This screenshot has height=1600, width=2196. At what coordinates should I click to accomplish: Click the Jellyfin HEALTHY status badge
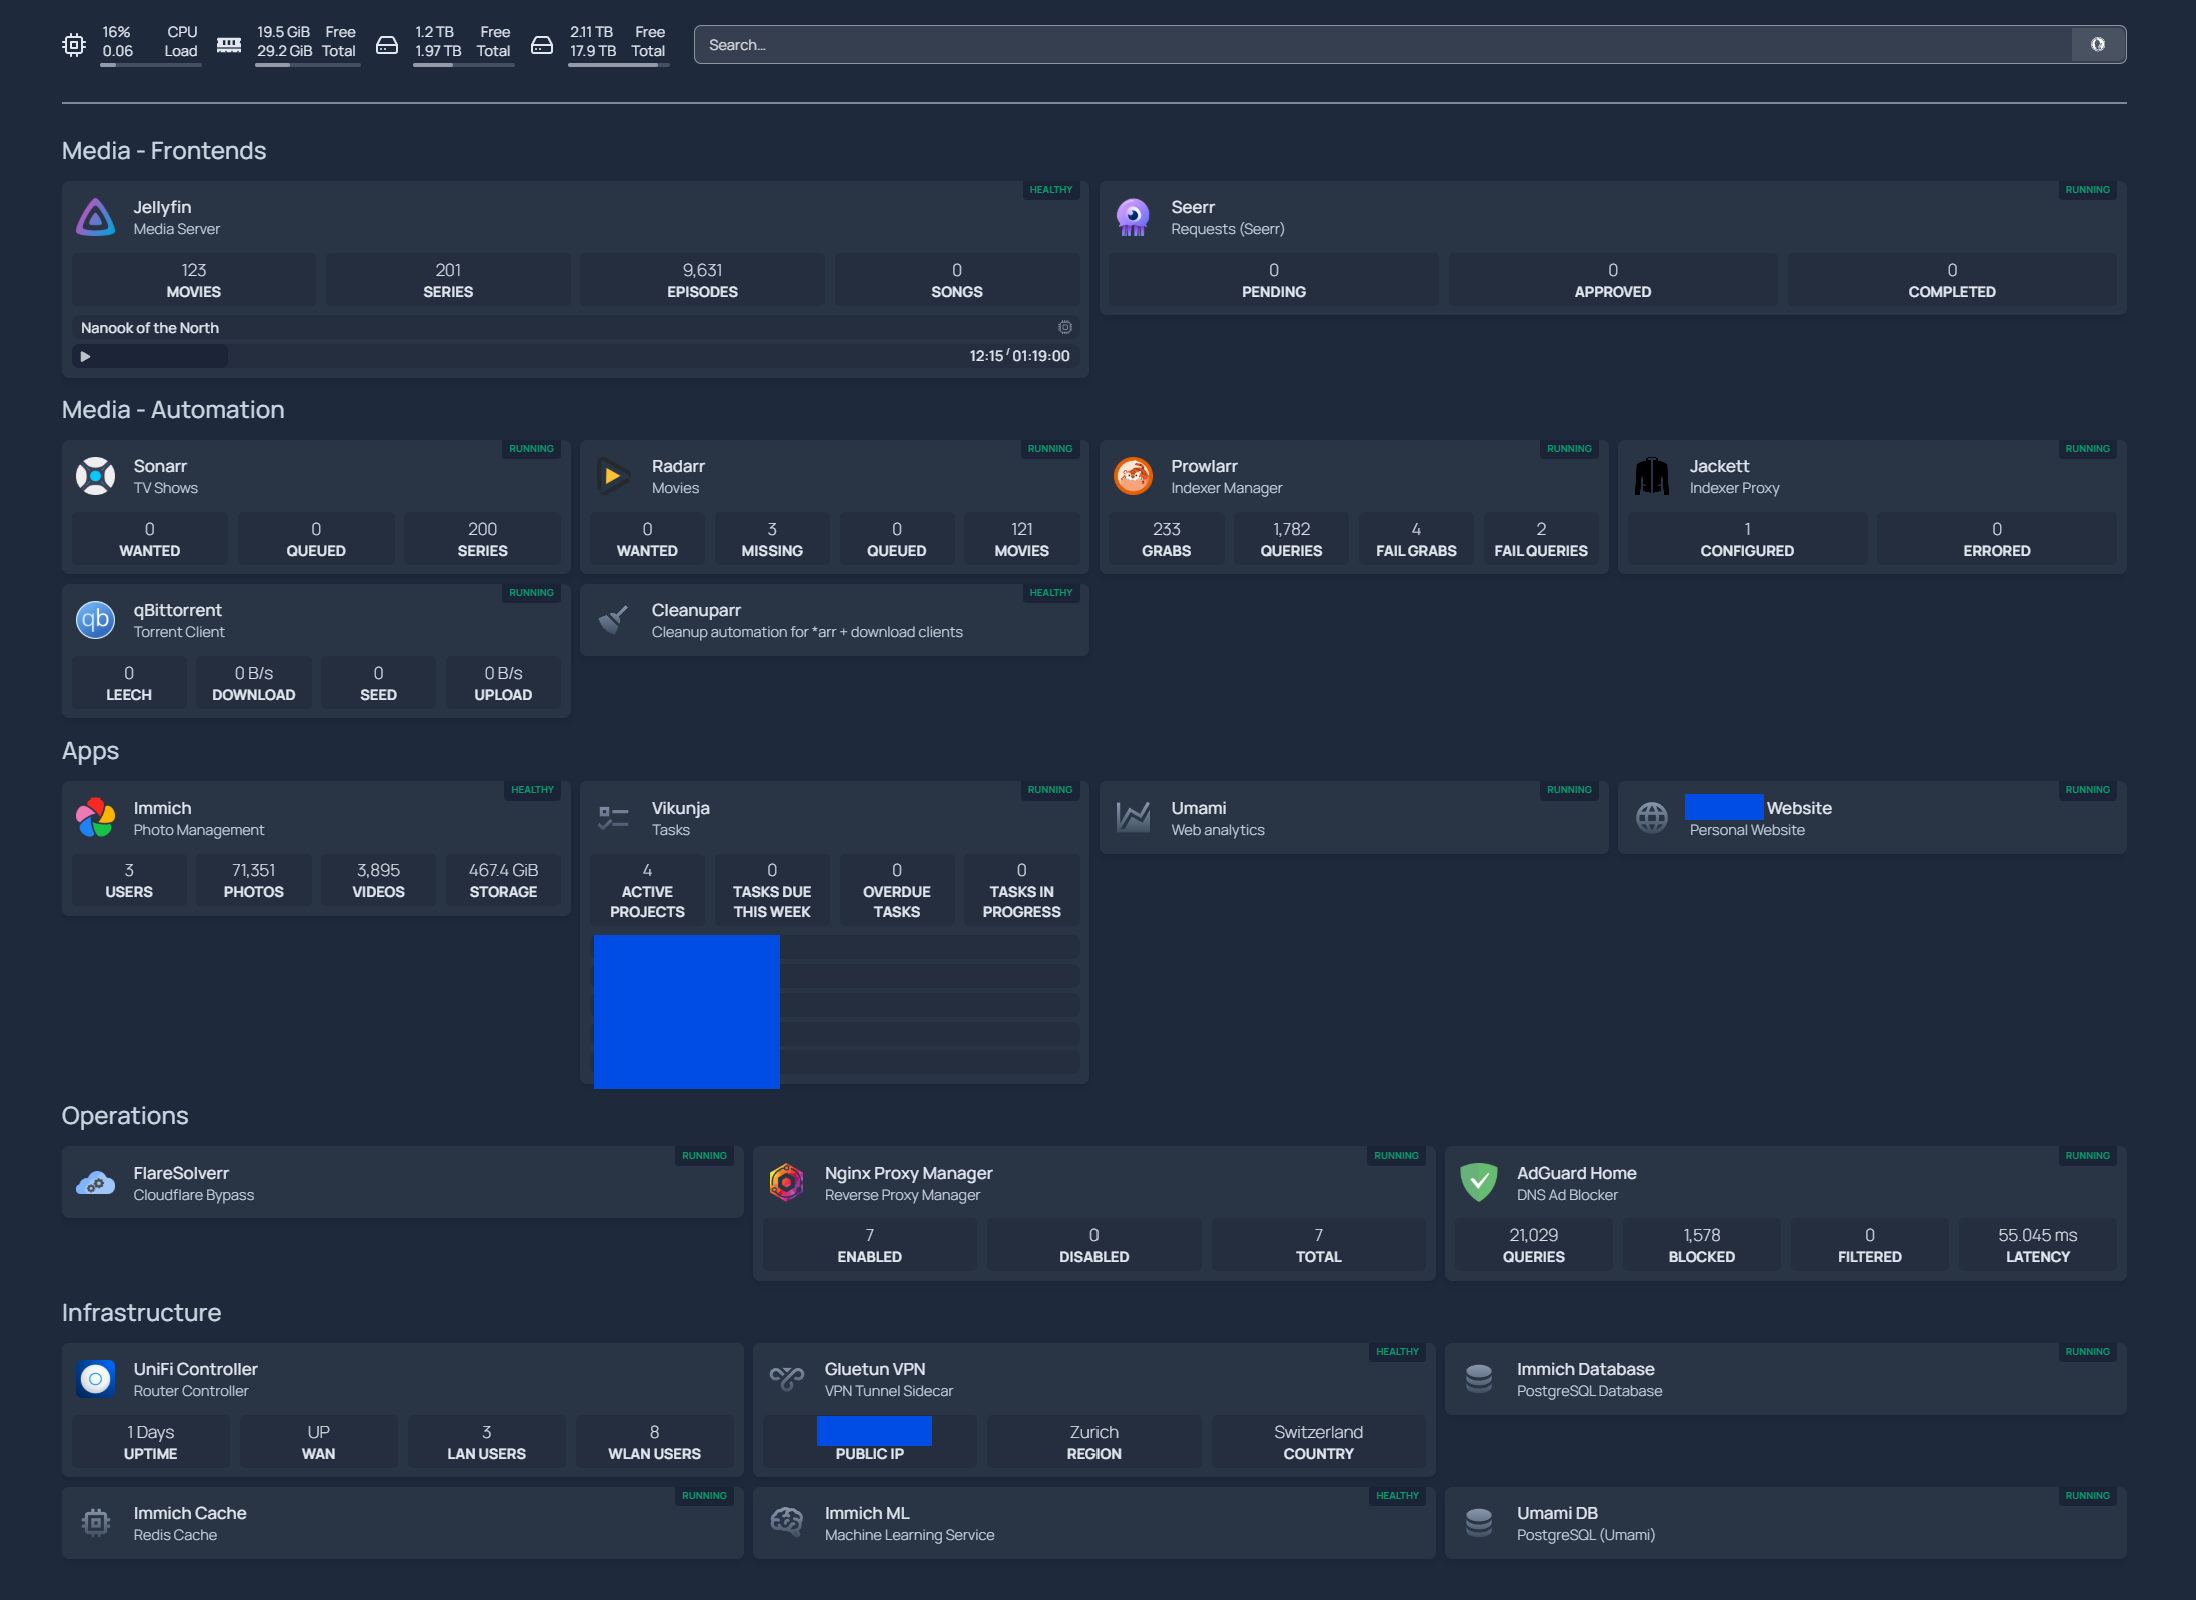(x=1051, y=190)
